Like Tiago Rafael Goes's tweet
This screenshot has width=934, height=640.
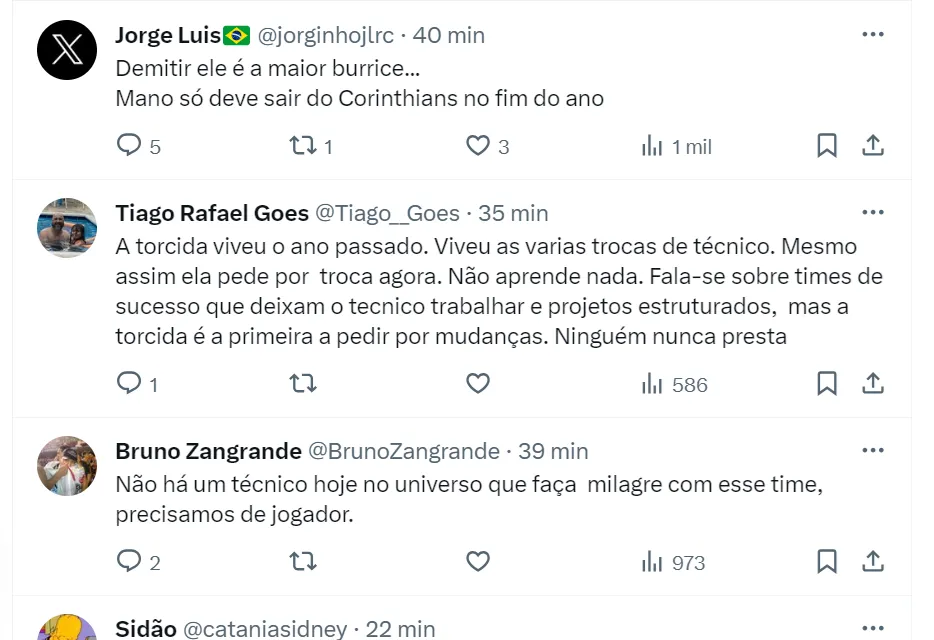click(x=478, y=383)
